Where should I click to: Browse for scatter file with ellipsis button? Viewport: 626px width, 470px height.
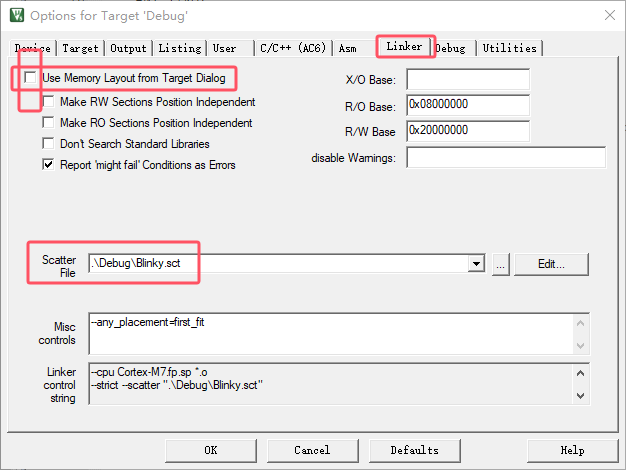click(x=500, y=264)
